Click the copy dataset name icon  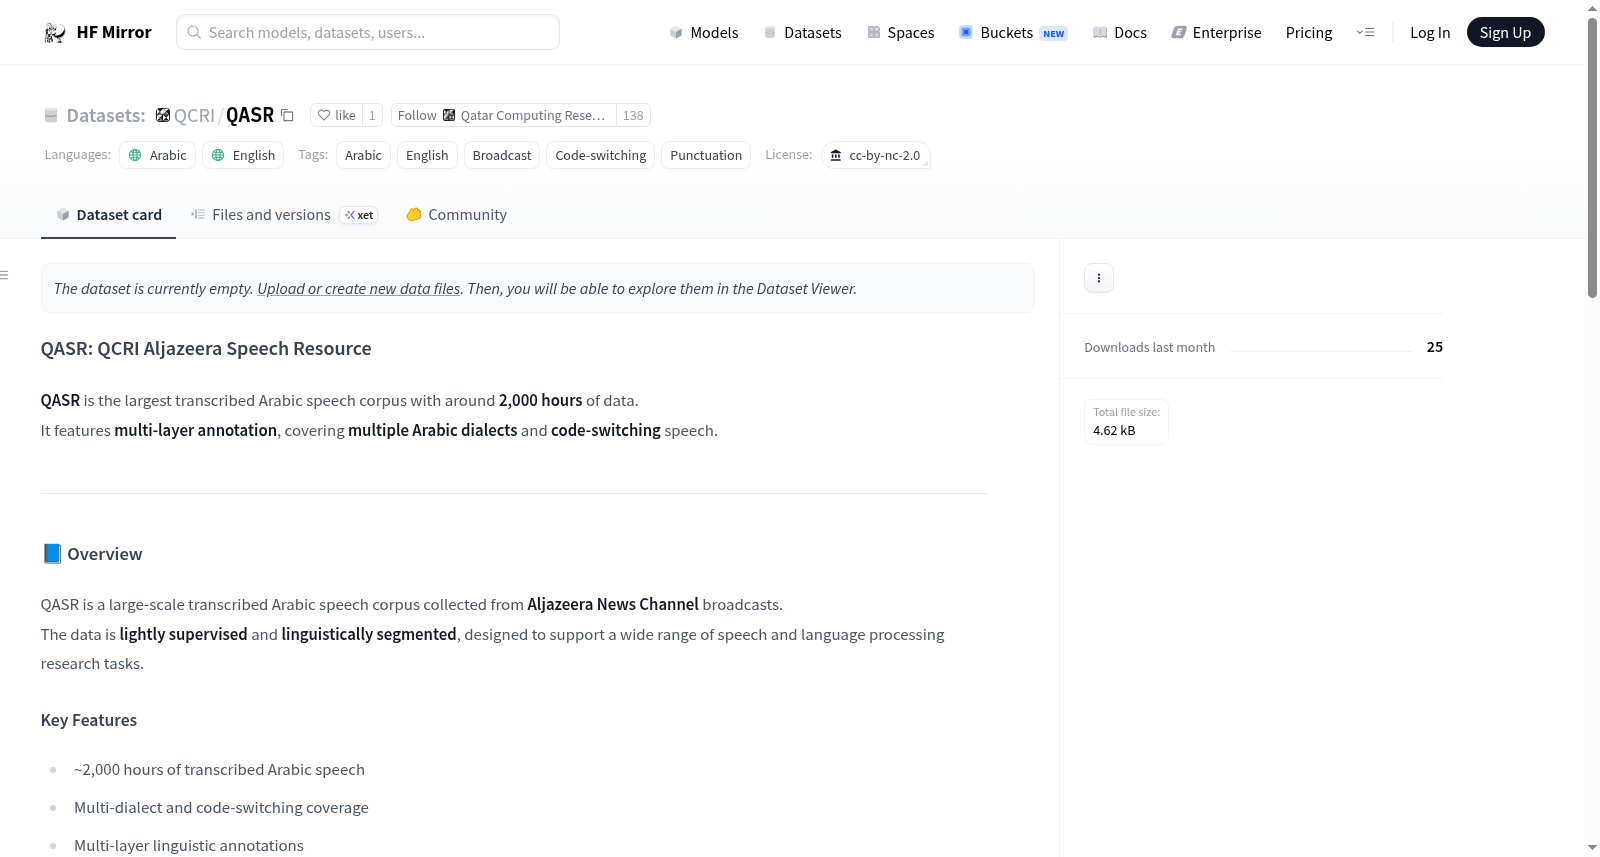287,115
